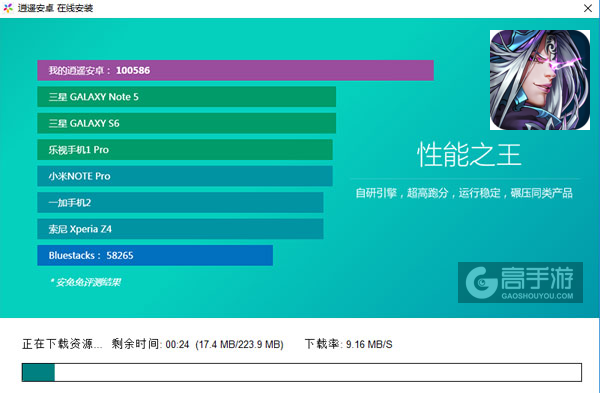Select the 我的逍遥安卓 100586 score bar
The image size is (600, 393).
[x=235, y=70]
